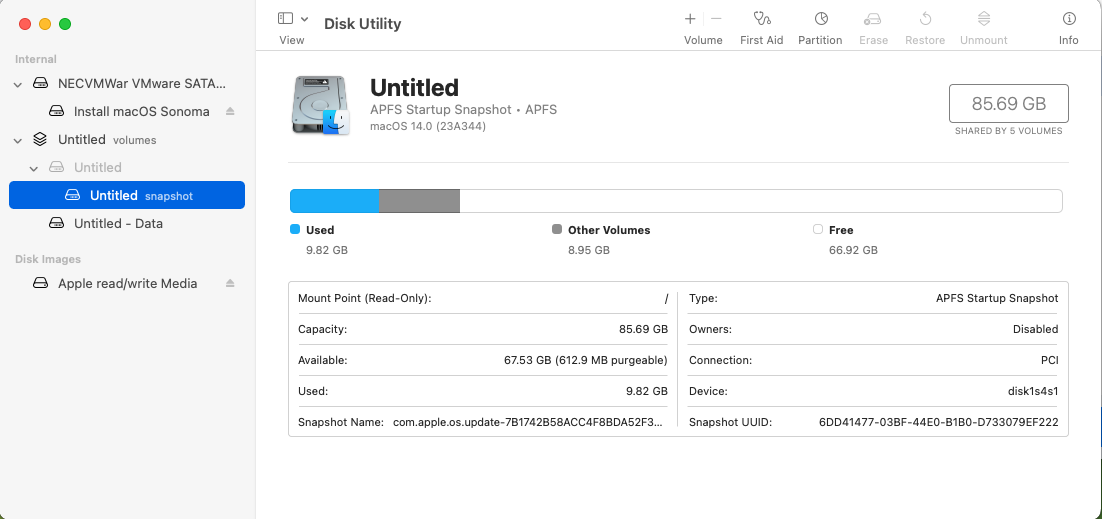Close the Disk Utility window
Viewport: 1102px width, 519px height.
pyautogui.click(x=25, y=24)
